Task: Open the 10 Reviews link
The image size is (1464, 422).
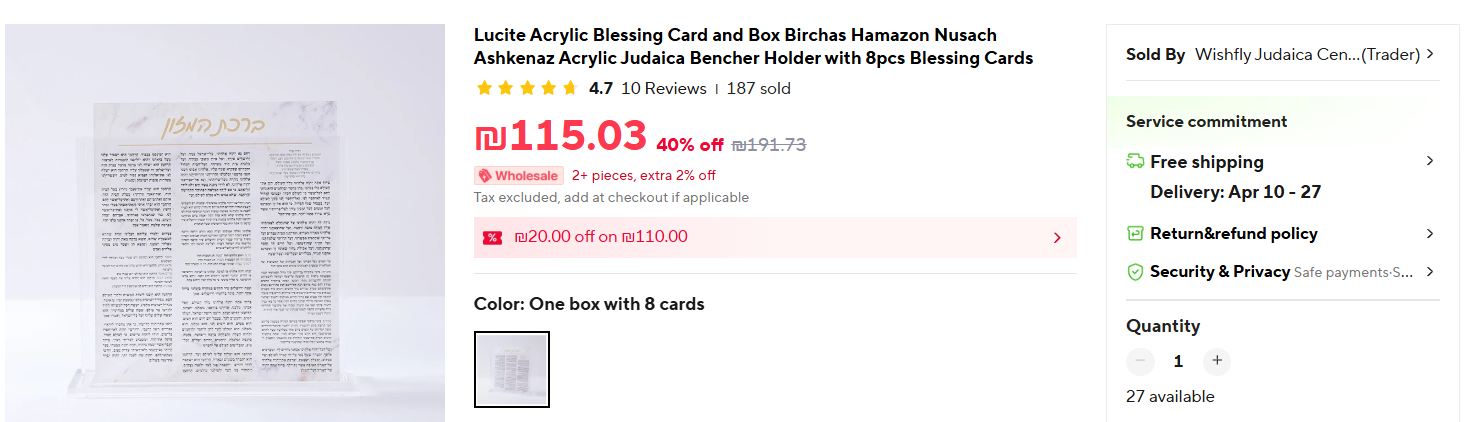Action: 664,88
